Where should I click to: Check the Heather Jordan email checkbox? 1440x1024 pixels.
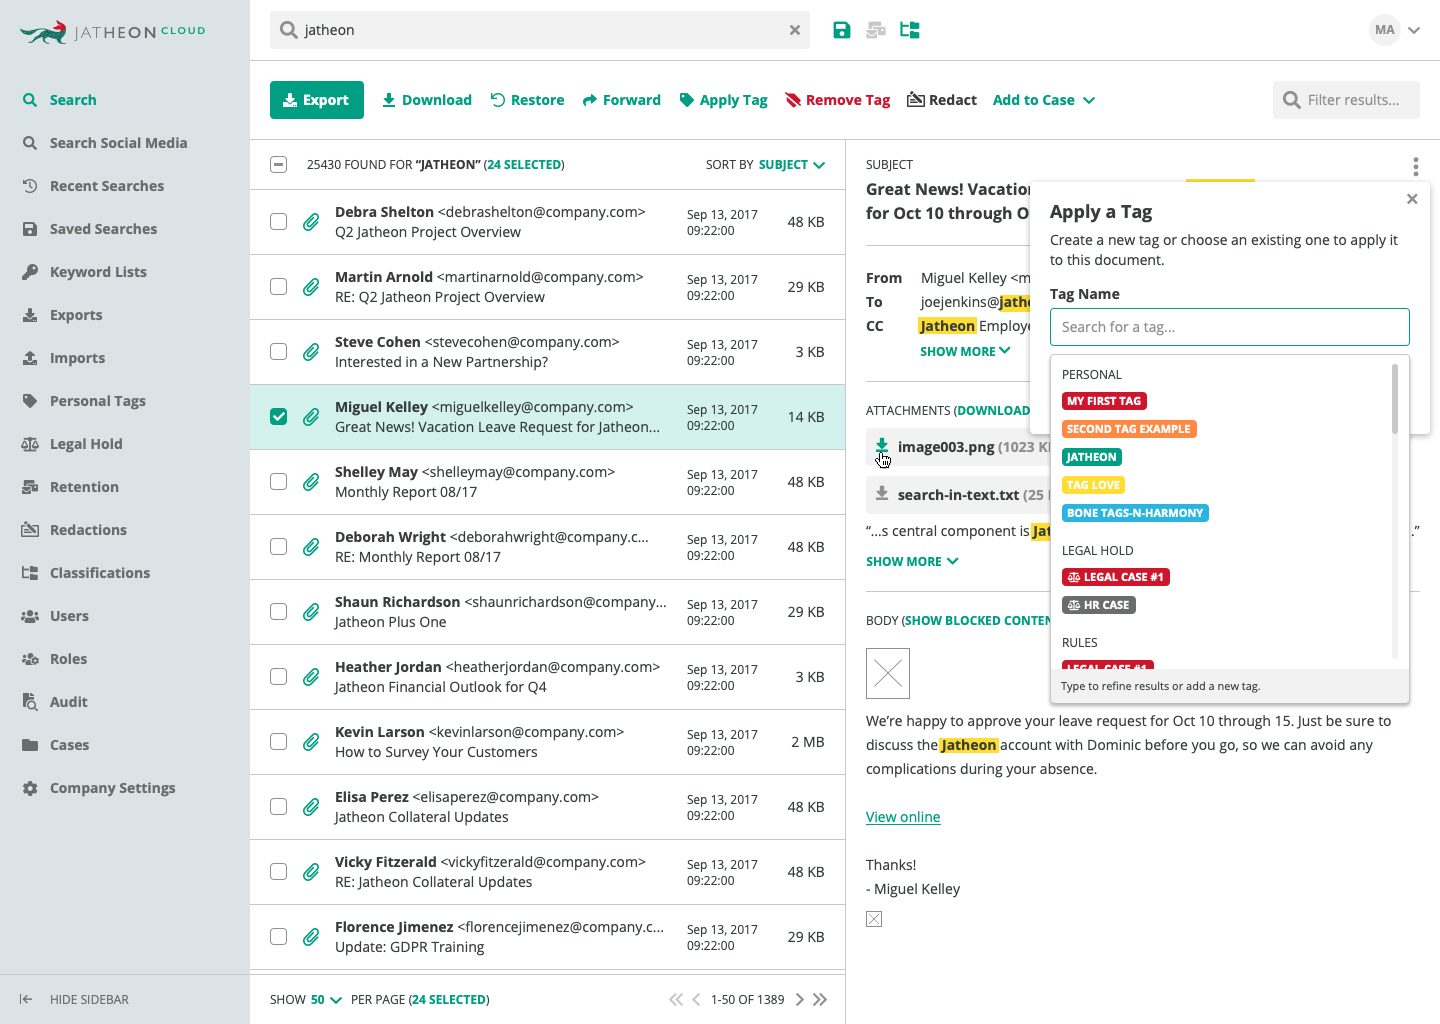click(279, 677)
